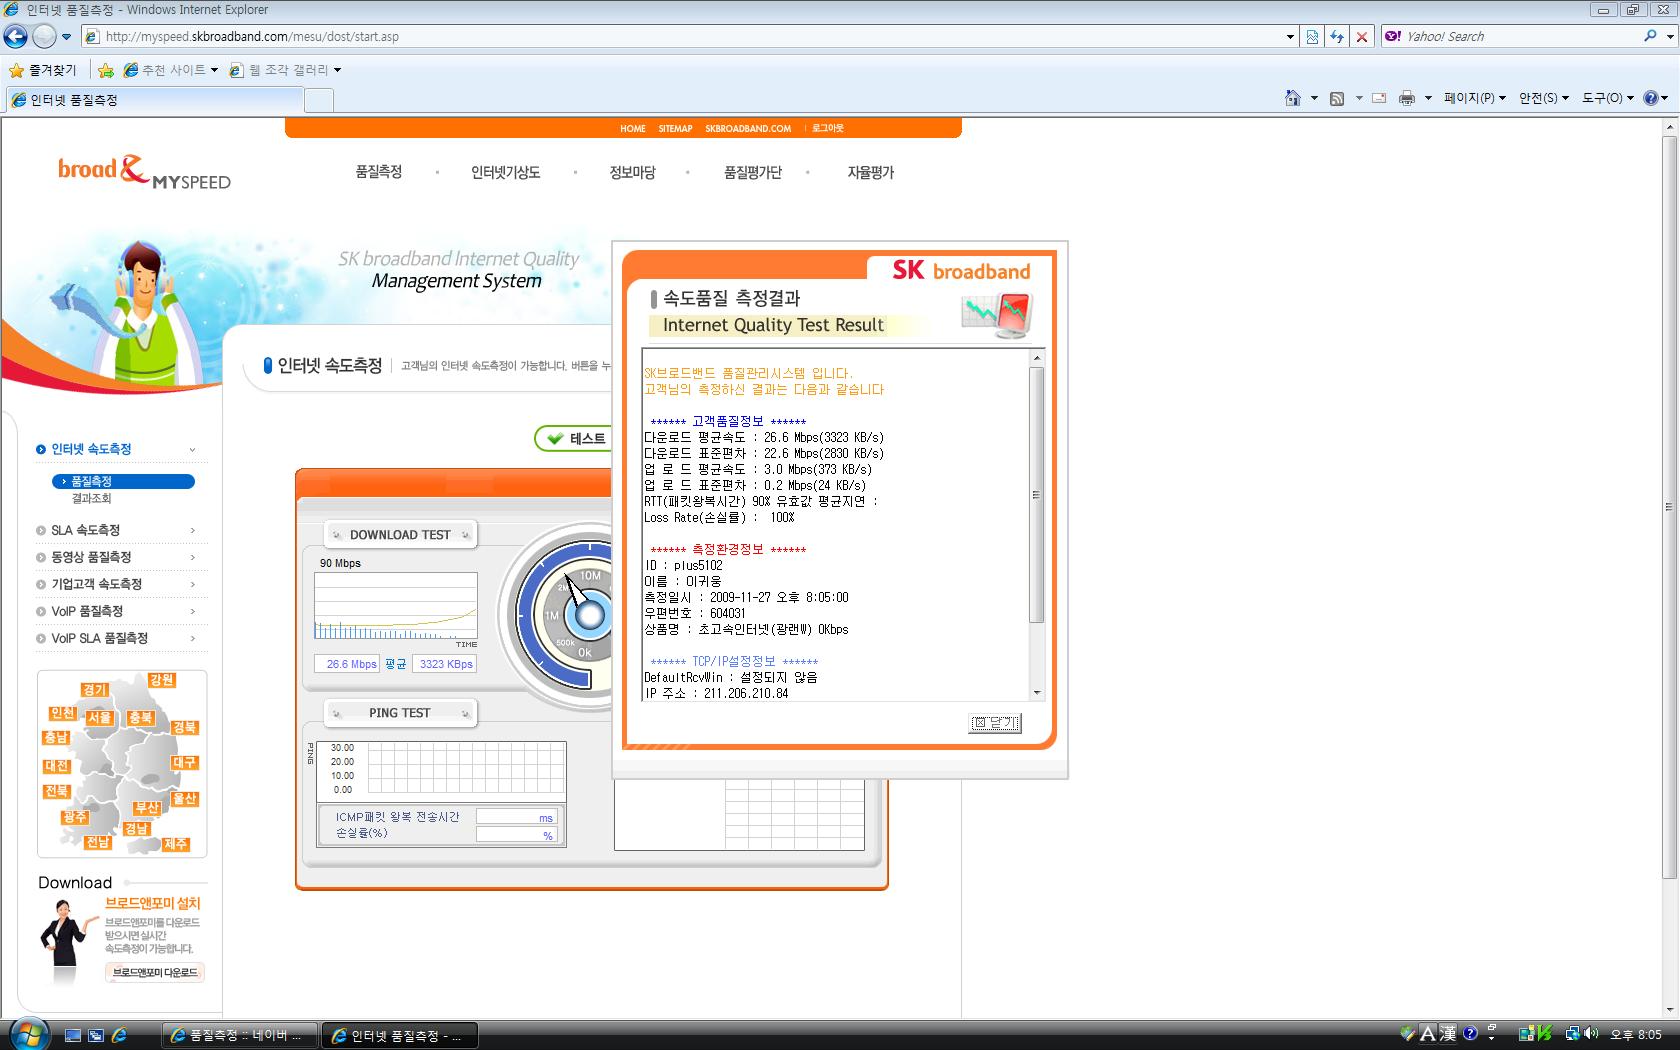Viewport: 1680px width, 1050px height.
Task: Click the broad& MYSPEED logo
Action: [144, 171]
